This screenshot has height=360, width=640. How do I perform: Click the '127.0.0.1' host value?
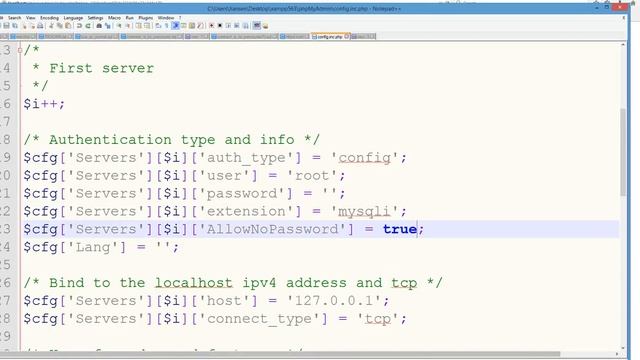click(x=334, y=301)
